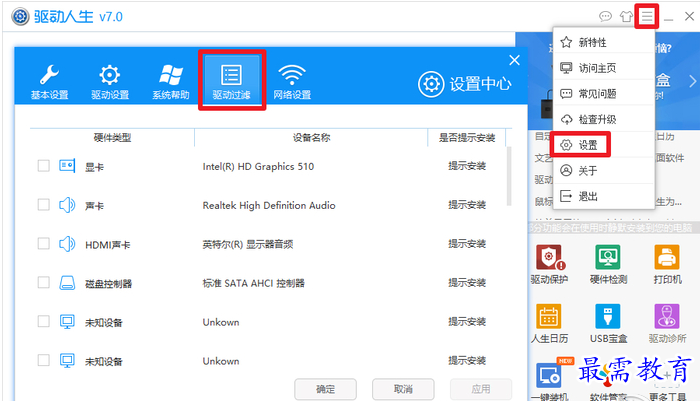
Task: Tick the HDMI声卡 checkbox
Action: click(x=43, y=244)
